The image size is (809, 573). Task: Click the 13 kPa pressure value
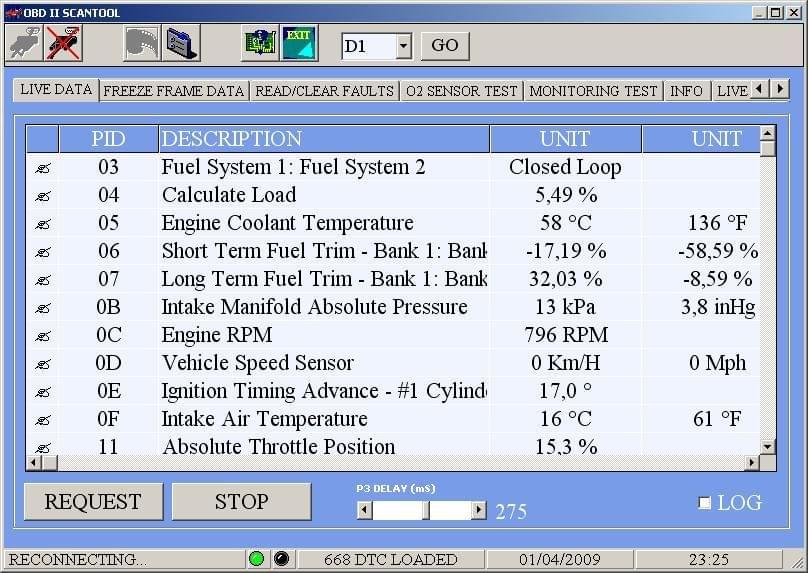(565, 307)
